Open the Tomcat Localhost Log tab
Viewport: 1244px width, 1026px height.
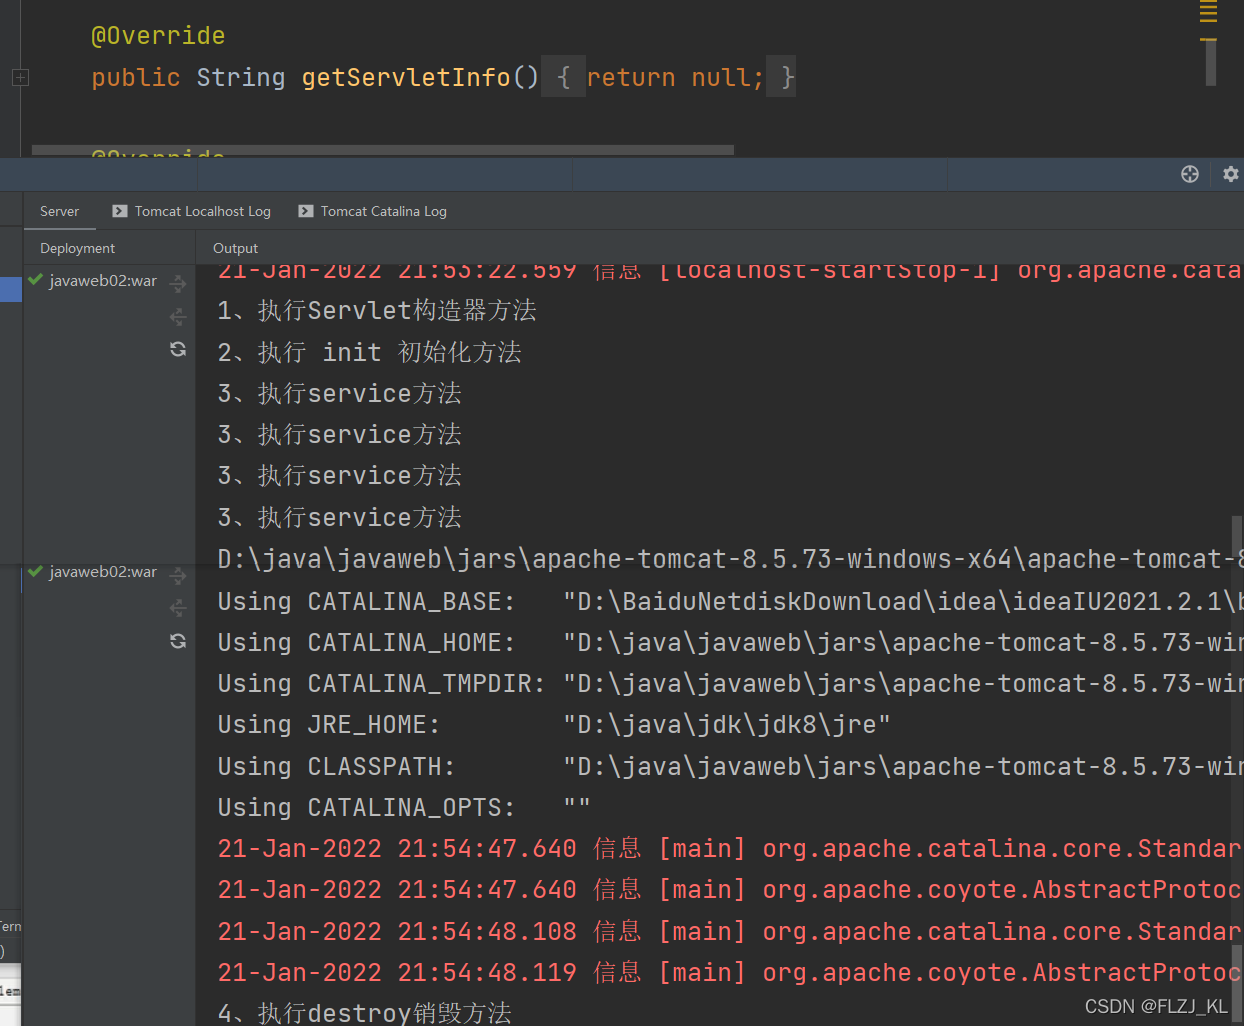191,211
